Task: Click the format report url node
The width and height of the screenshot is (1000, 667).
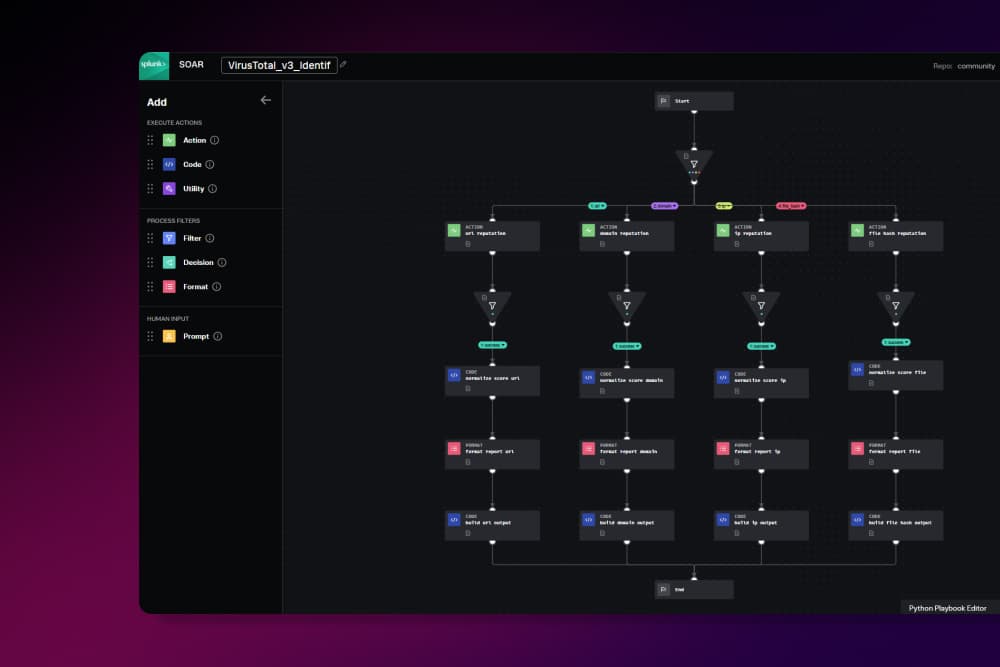Action: pos(492,454)
